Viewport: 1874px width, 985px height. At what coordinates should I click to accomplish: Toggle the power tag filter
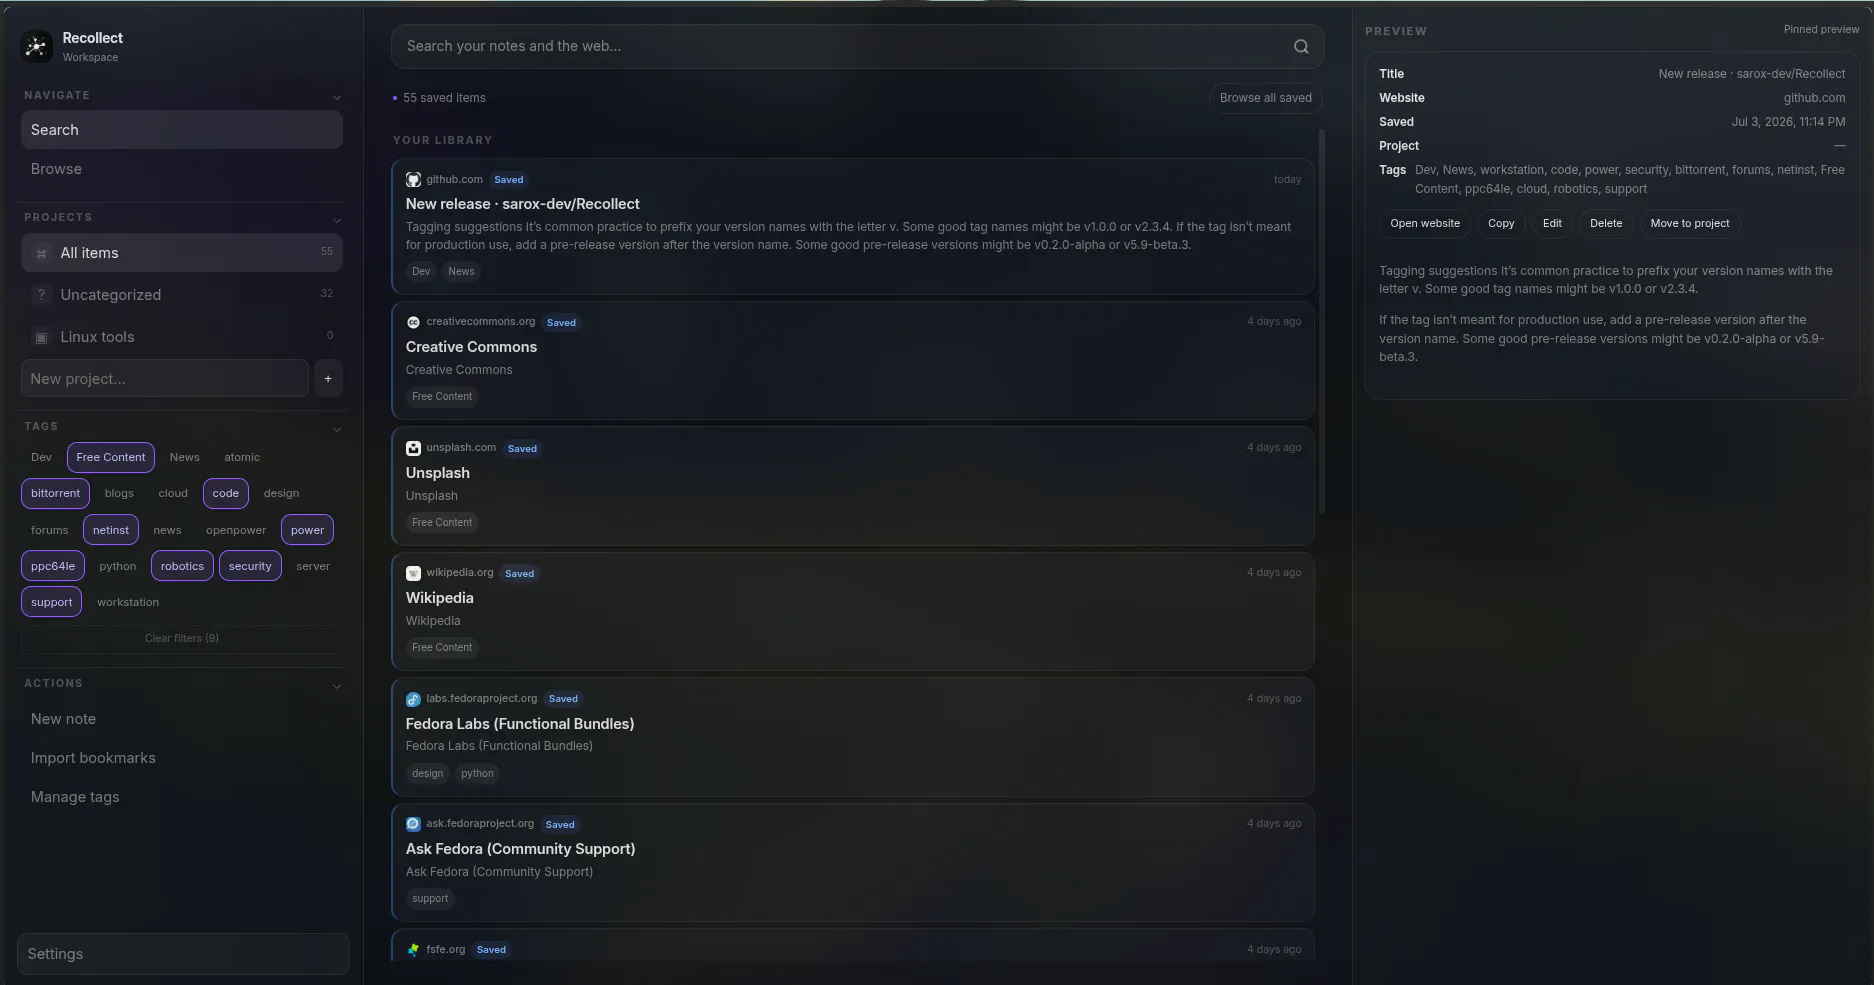tap(307, 530)
